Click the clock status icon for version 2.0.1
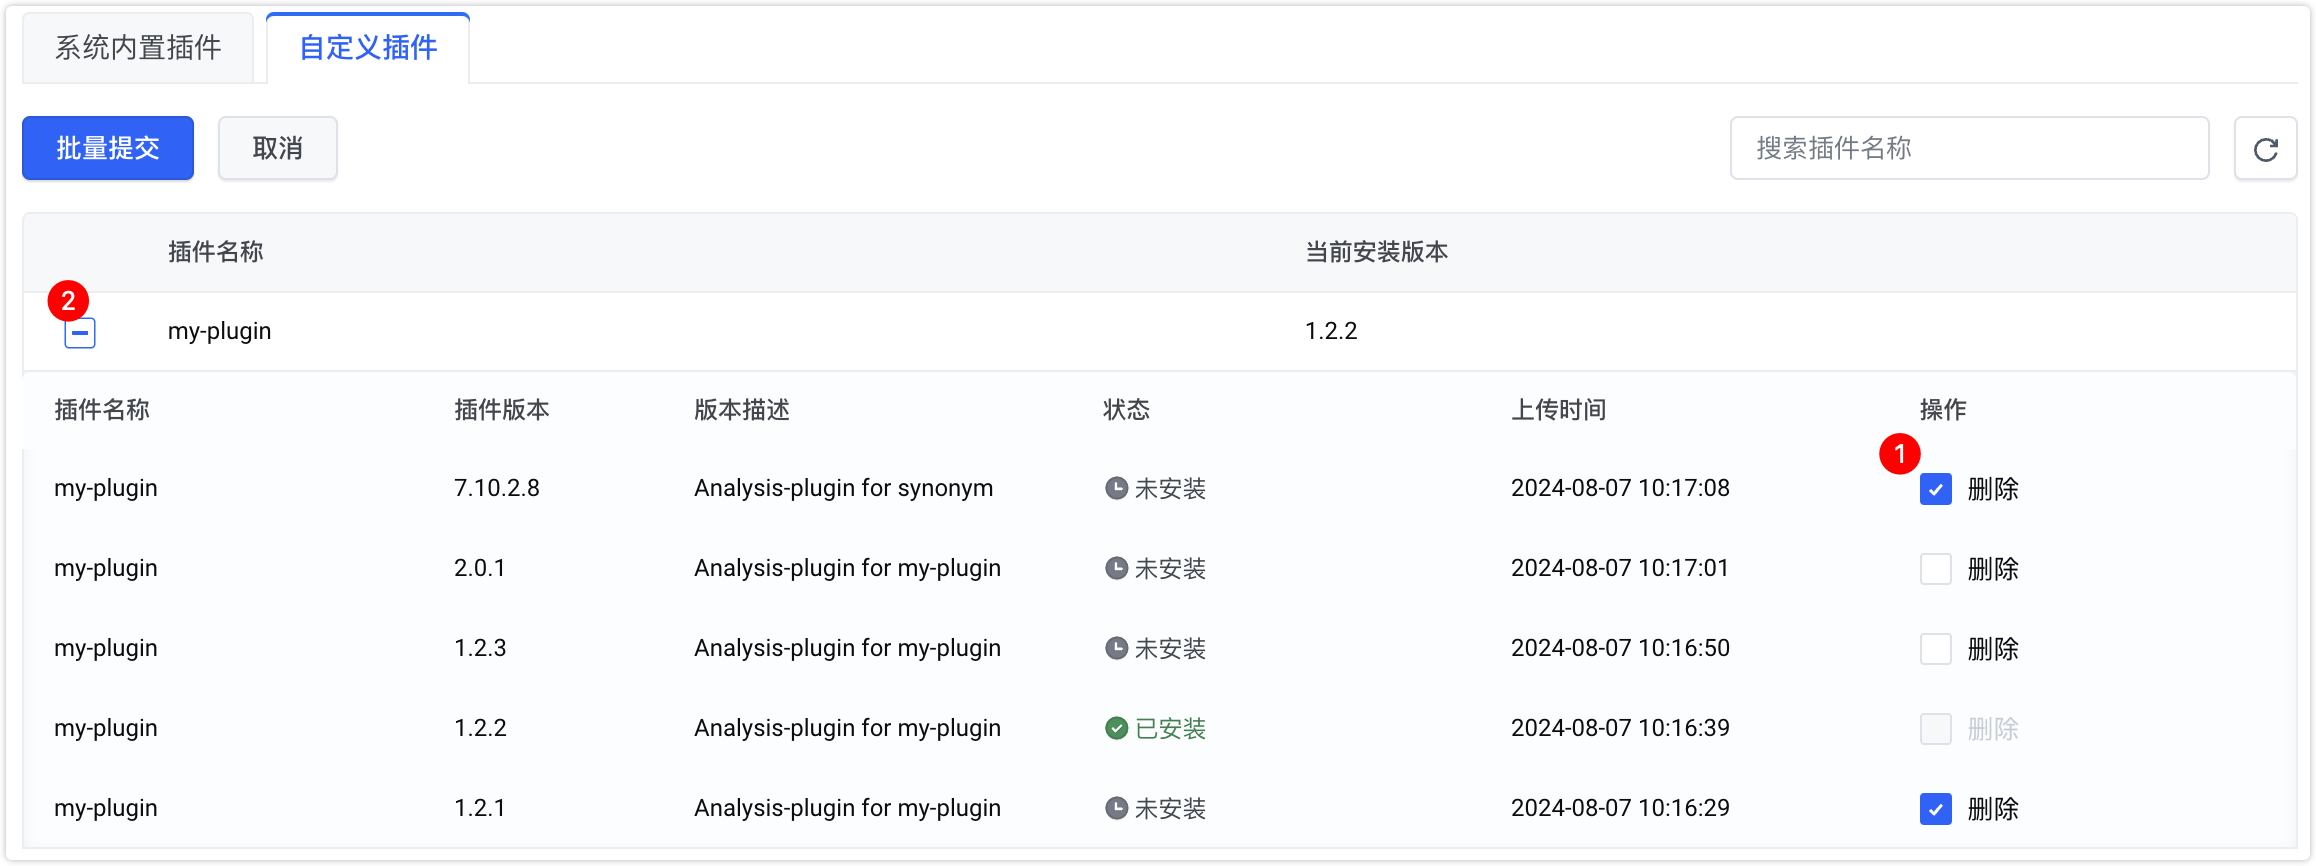Viewport: 2316px width, 866px height. tap(1116, 568)
